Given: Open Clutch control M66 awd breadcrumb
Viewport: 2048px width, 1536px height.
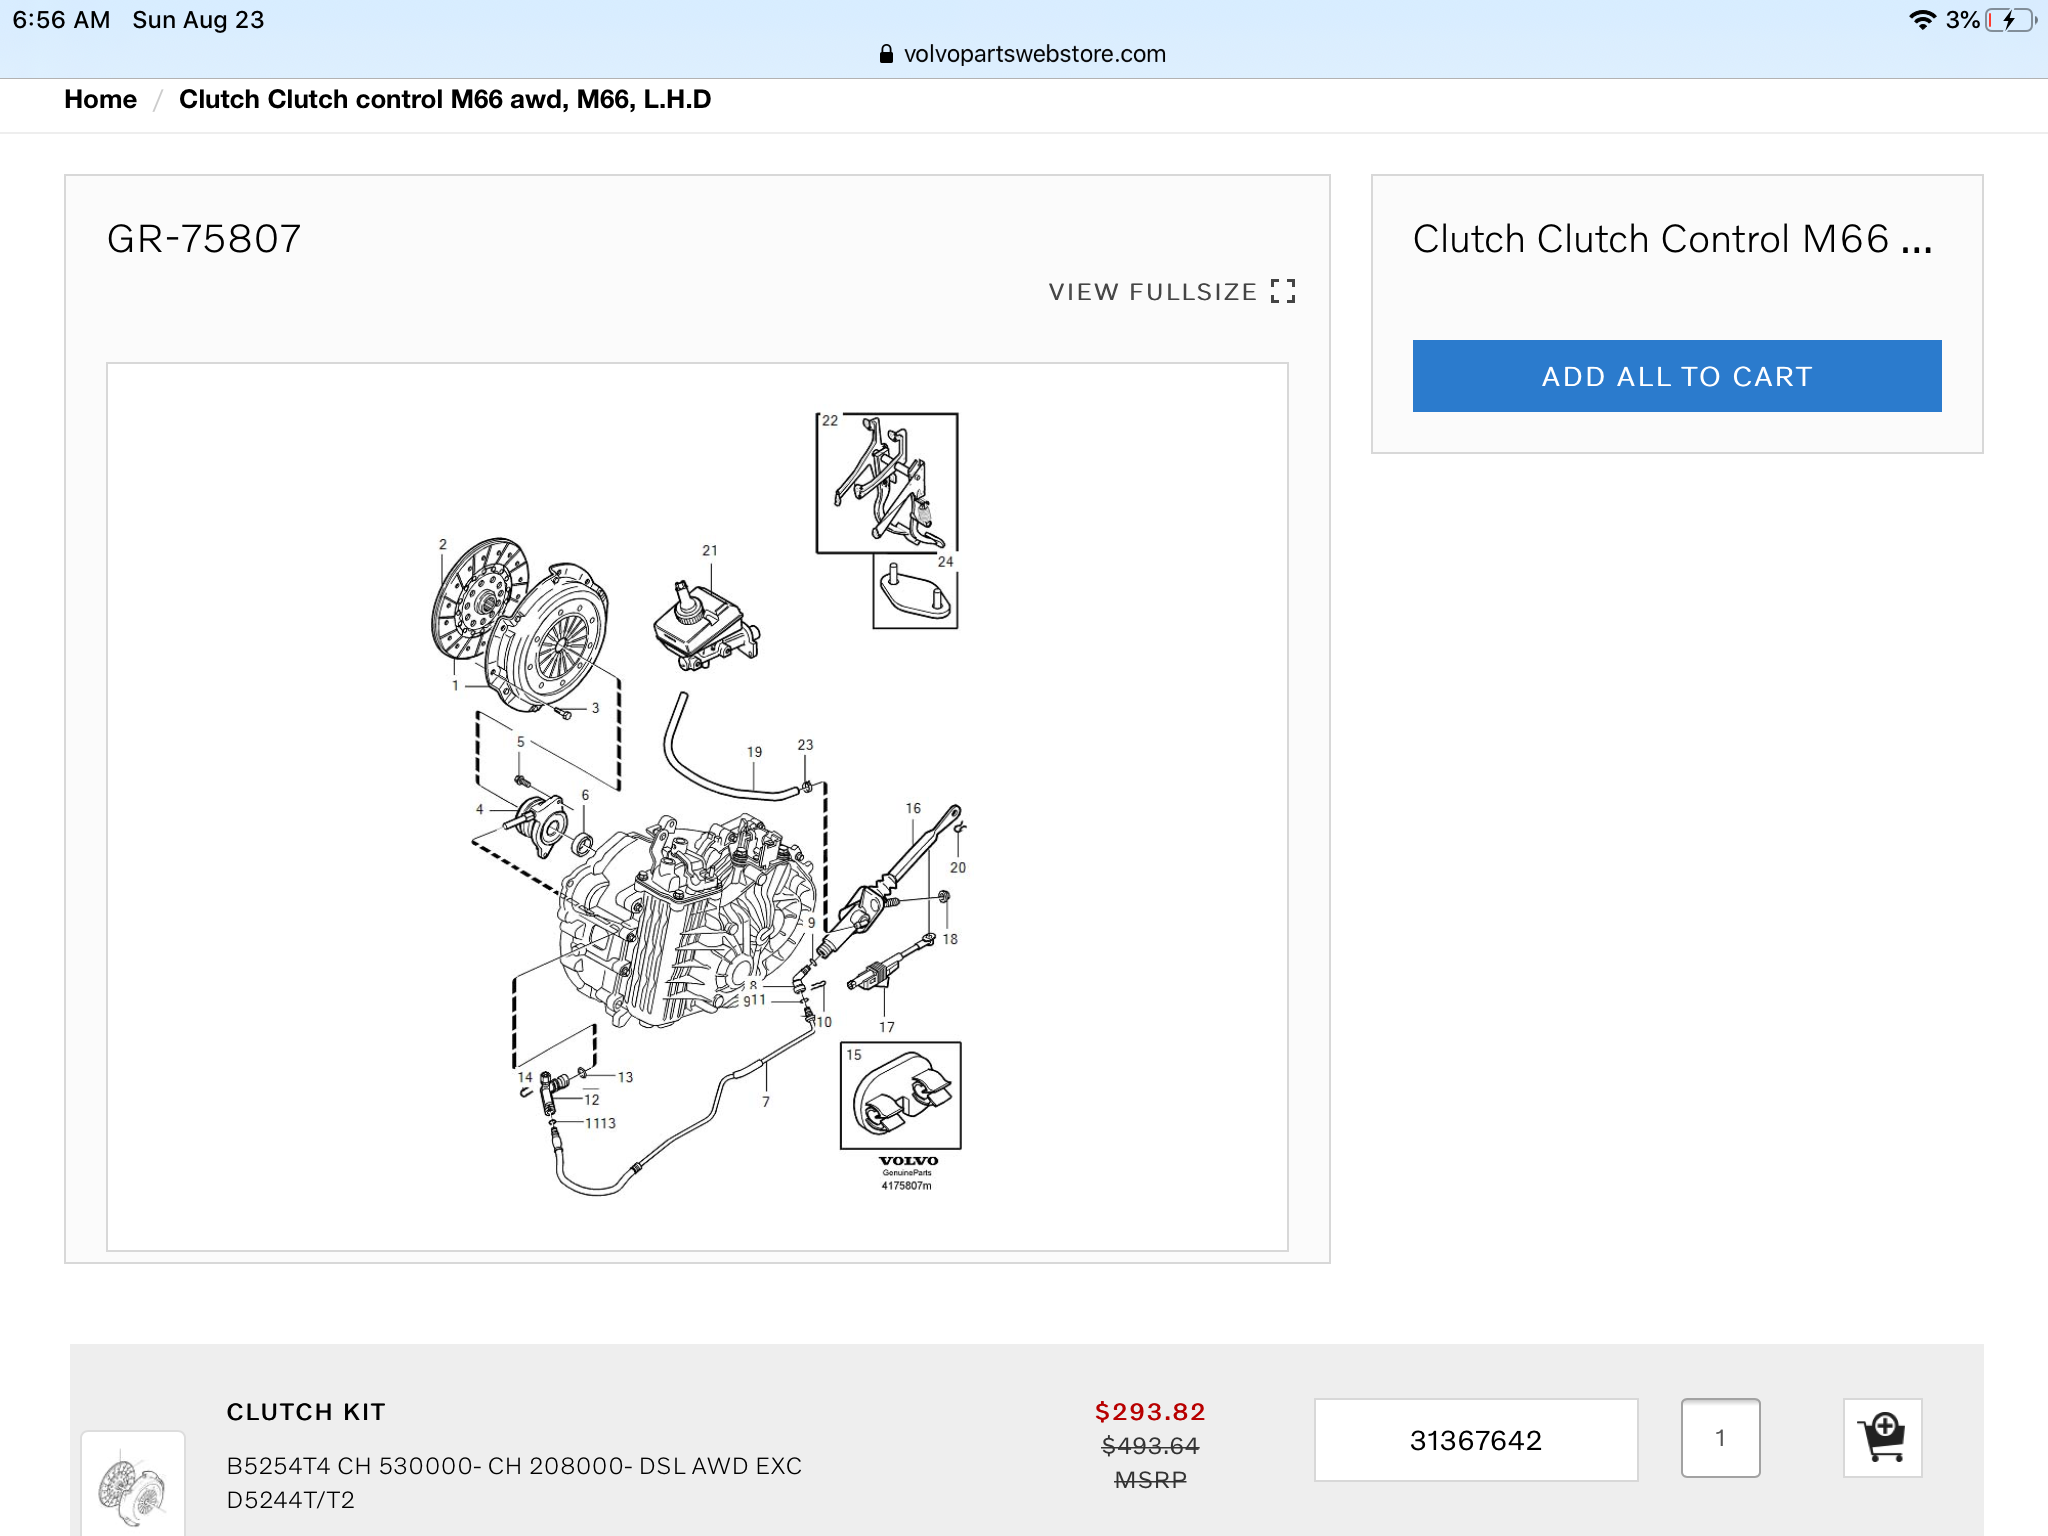Looking at the screenshot, I should (x=445, y=100).
